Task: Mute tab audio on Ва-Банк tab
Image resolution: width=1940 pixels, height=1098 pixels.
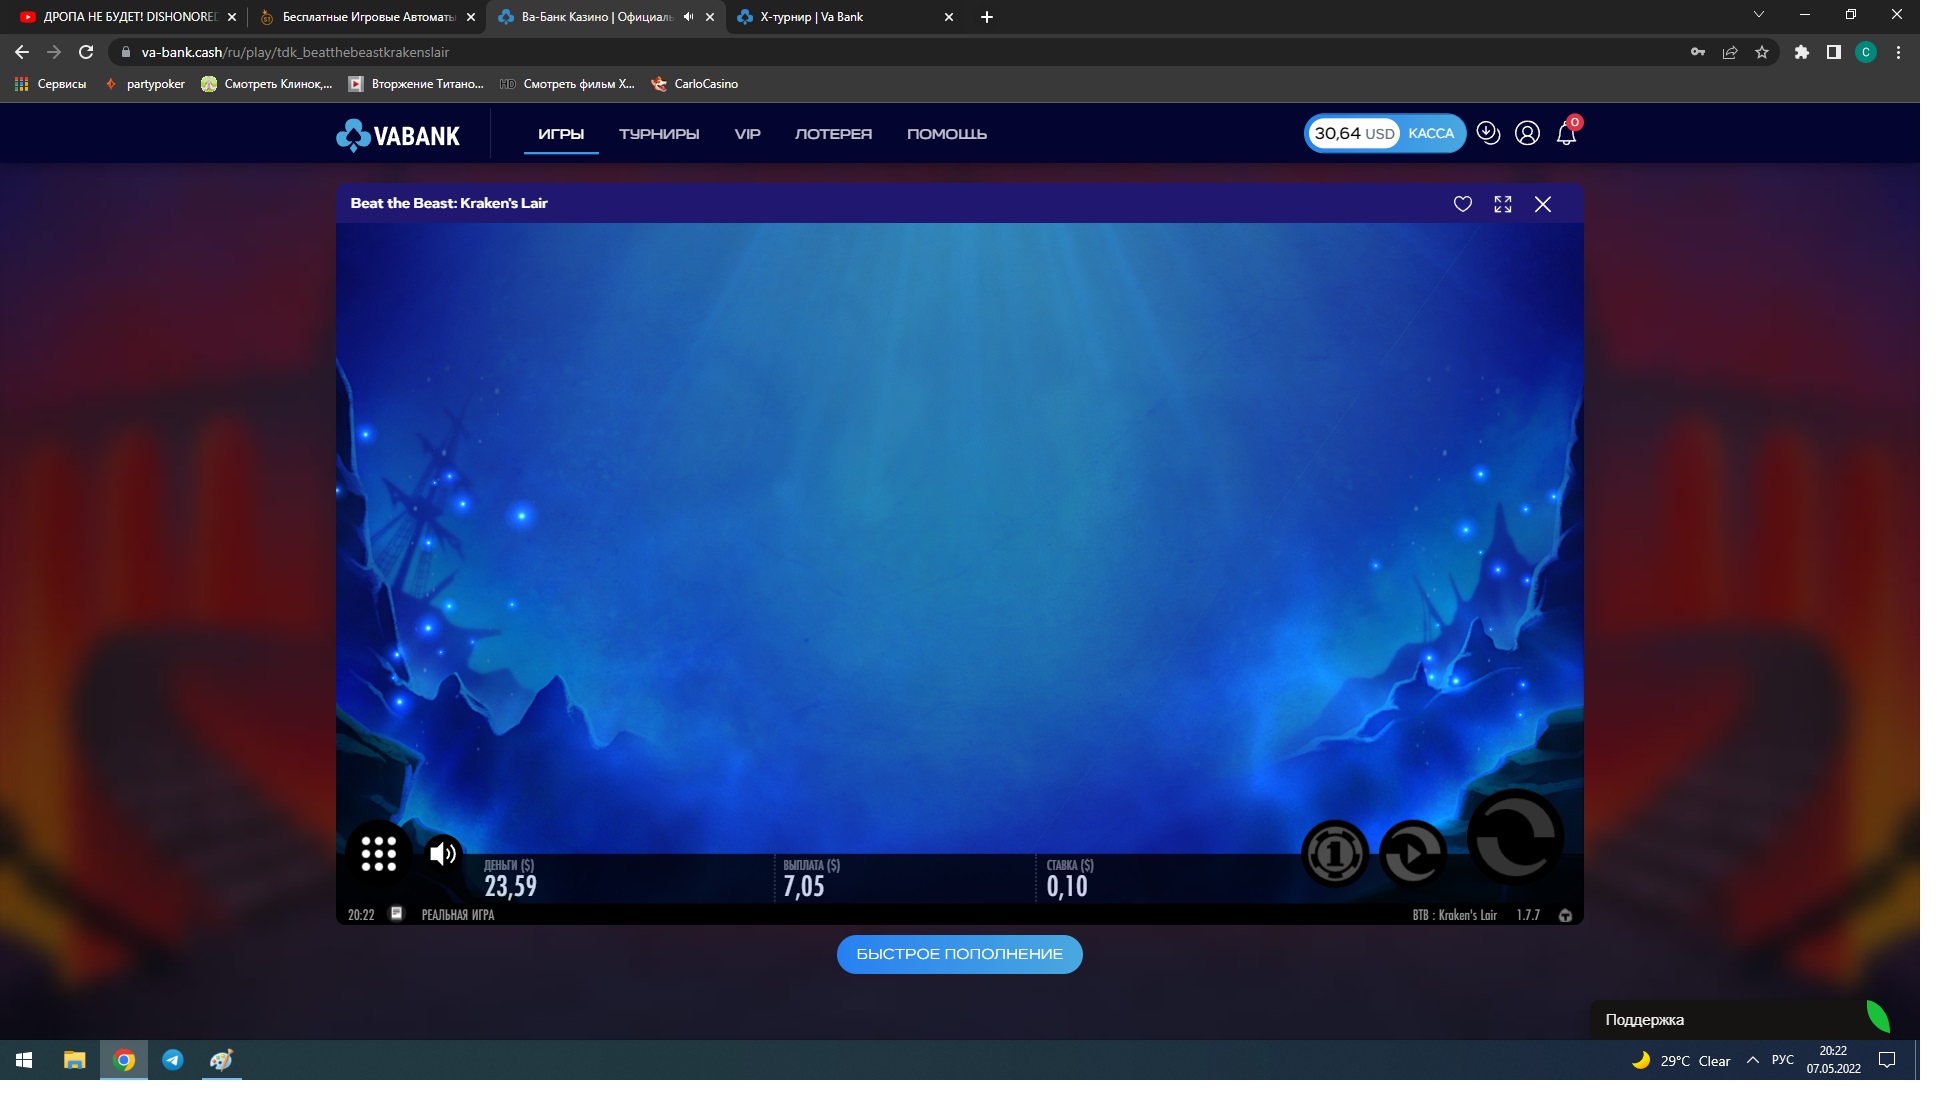Action: 688,17
